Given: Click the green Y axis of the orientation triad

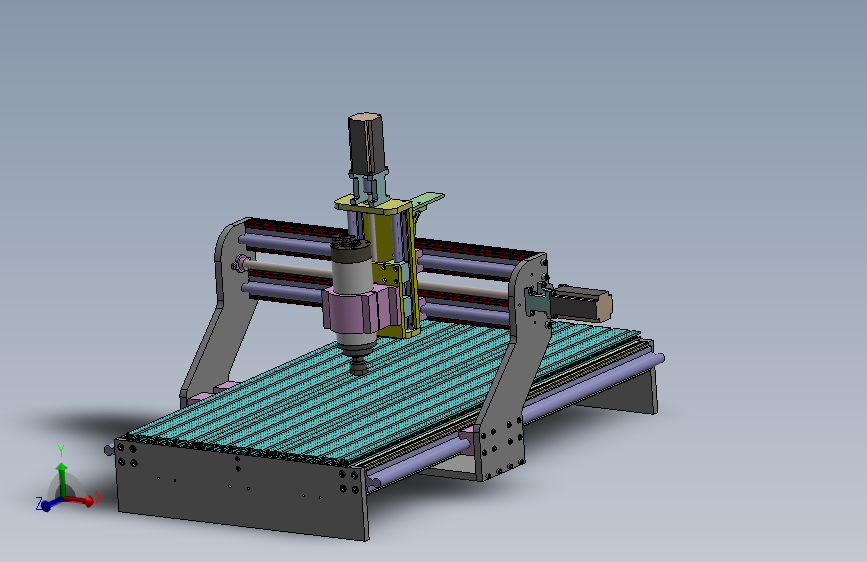Looking at the screenshot, I should [x=61, y=479].
